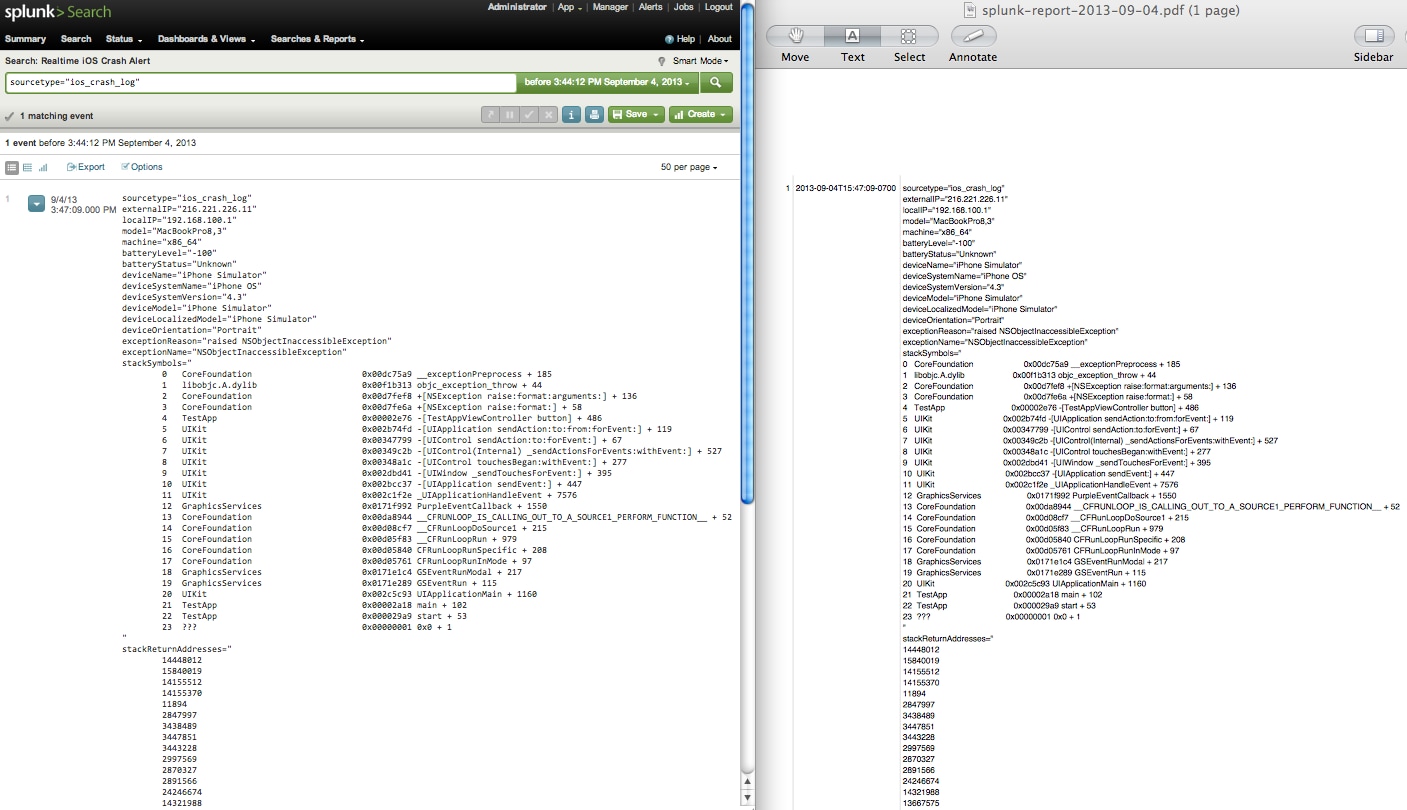Go to the Search tab in navigation

click(76, 39)
